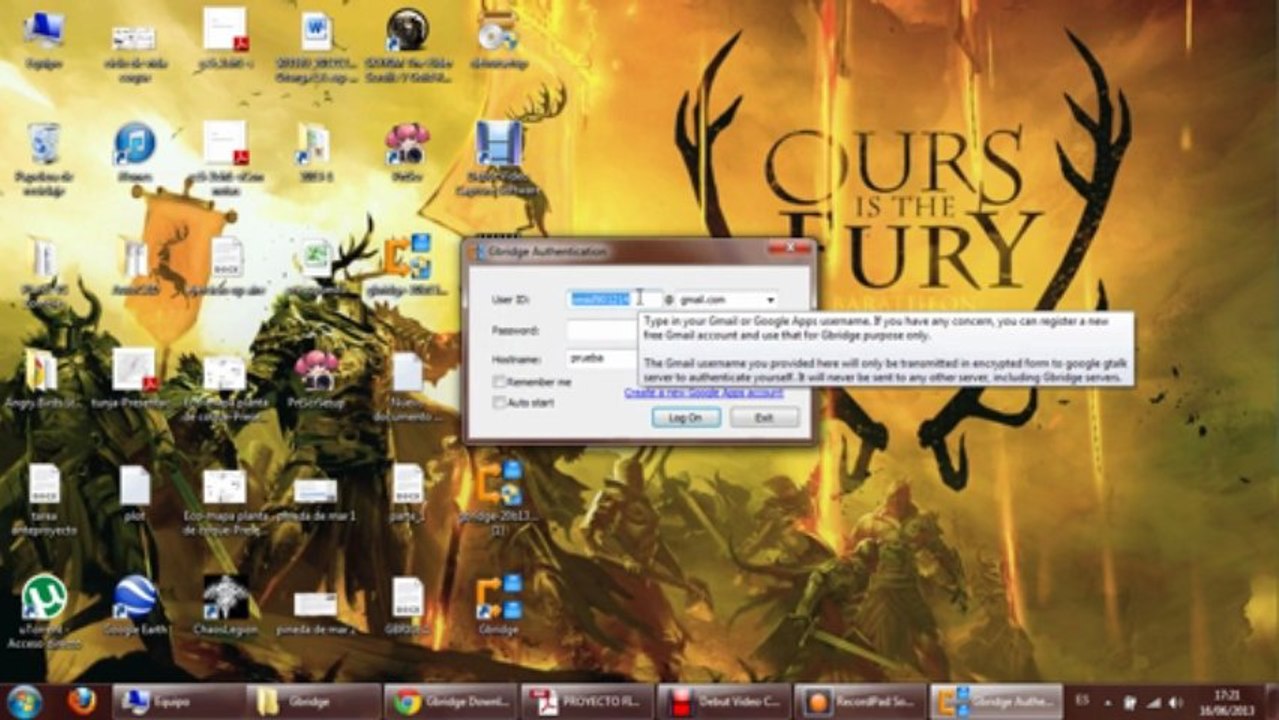Viewport: 1279px width, 720px height.
Task: Open the pineda de mar 1 image
Action: [x=316, y=498]
